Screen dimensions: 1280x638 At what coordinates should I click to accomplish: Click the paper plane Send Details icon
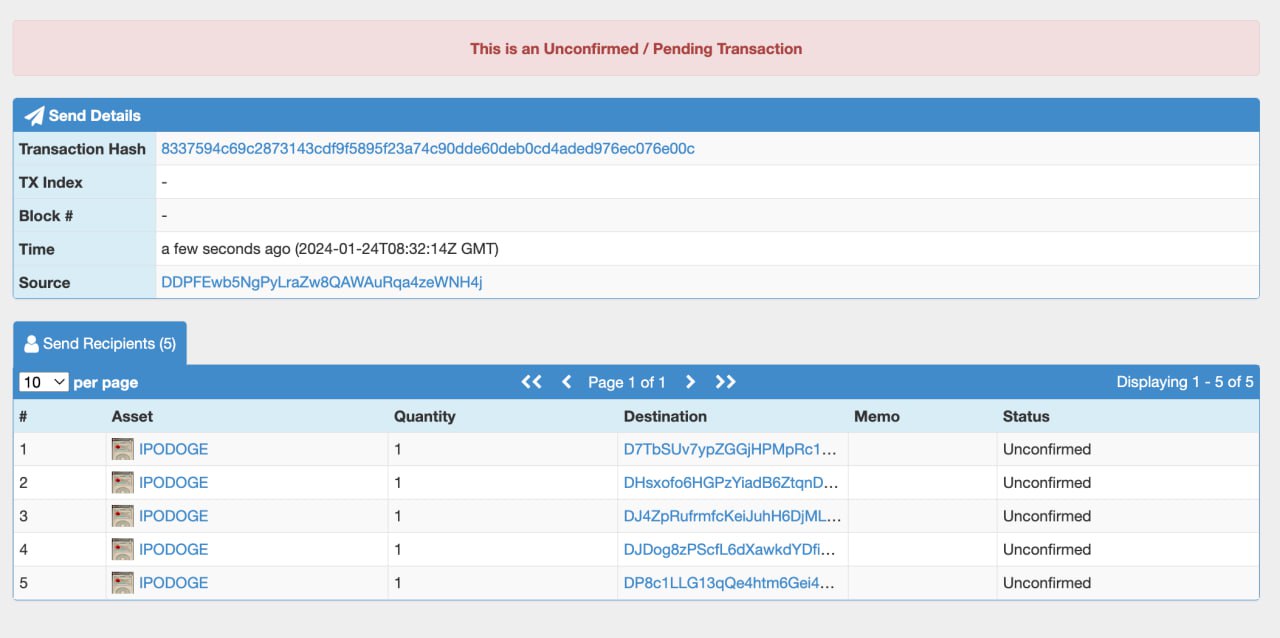(x=35, y=115)
